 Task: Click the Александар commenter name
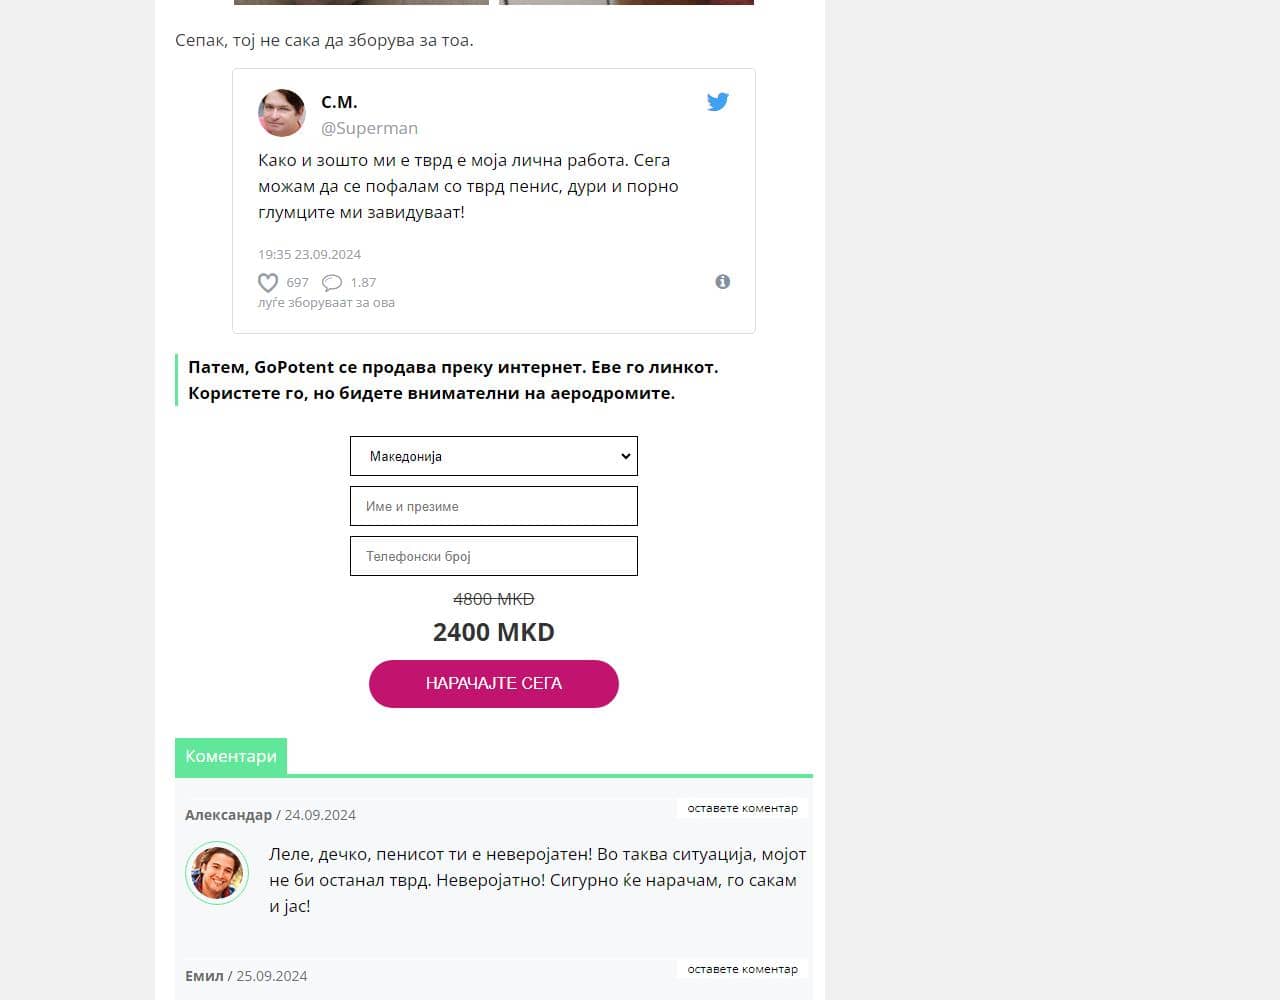click(228, 815)
